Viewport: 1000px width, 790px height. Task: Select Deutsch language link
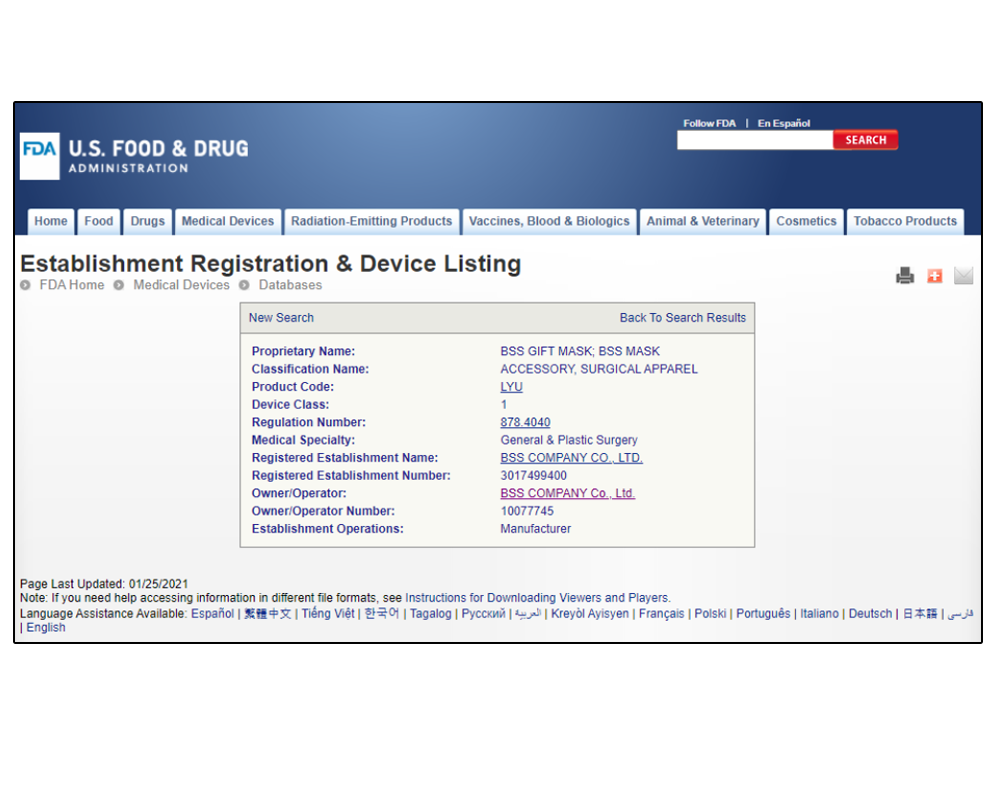871,613
